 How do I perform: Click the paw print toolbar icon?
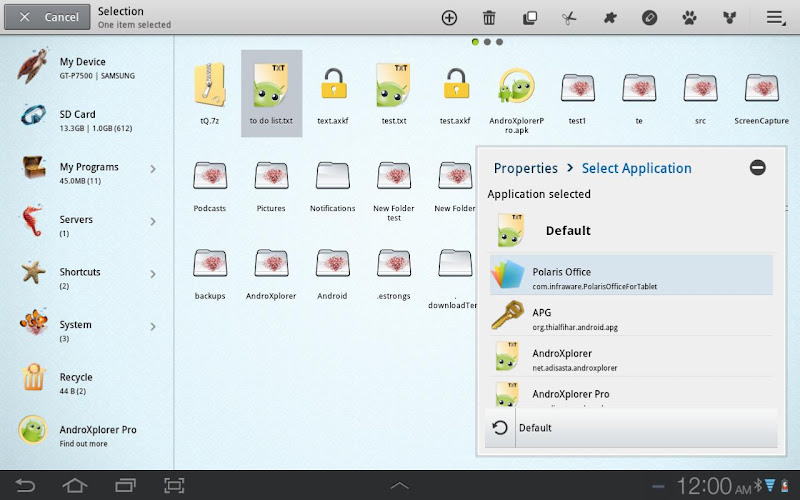point(689,18)
